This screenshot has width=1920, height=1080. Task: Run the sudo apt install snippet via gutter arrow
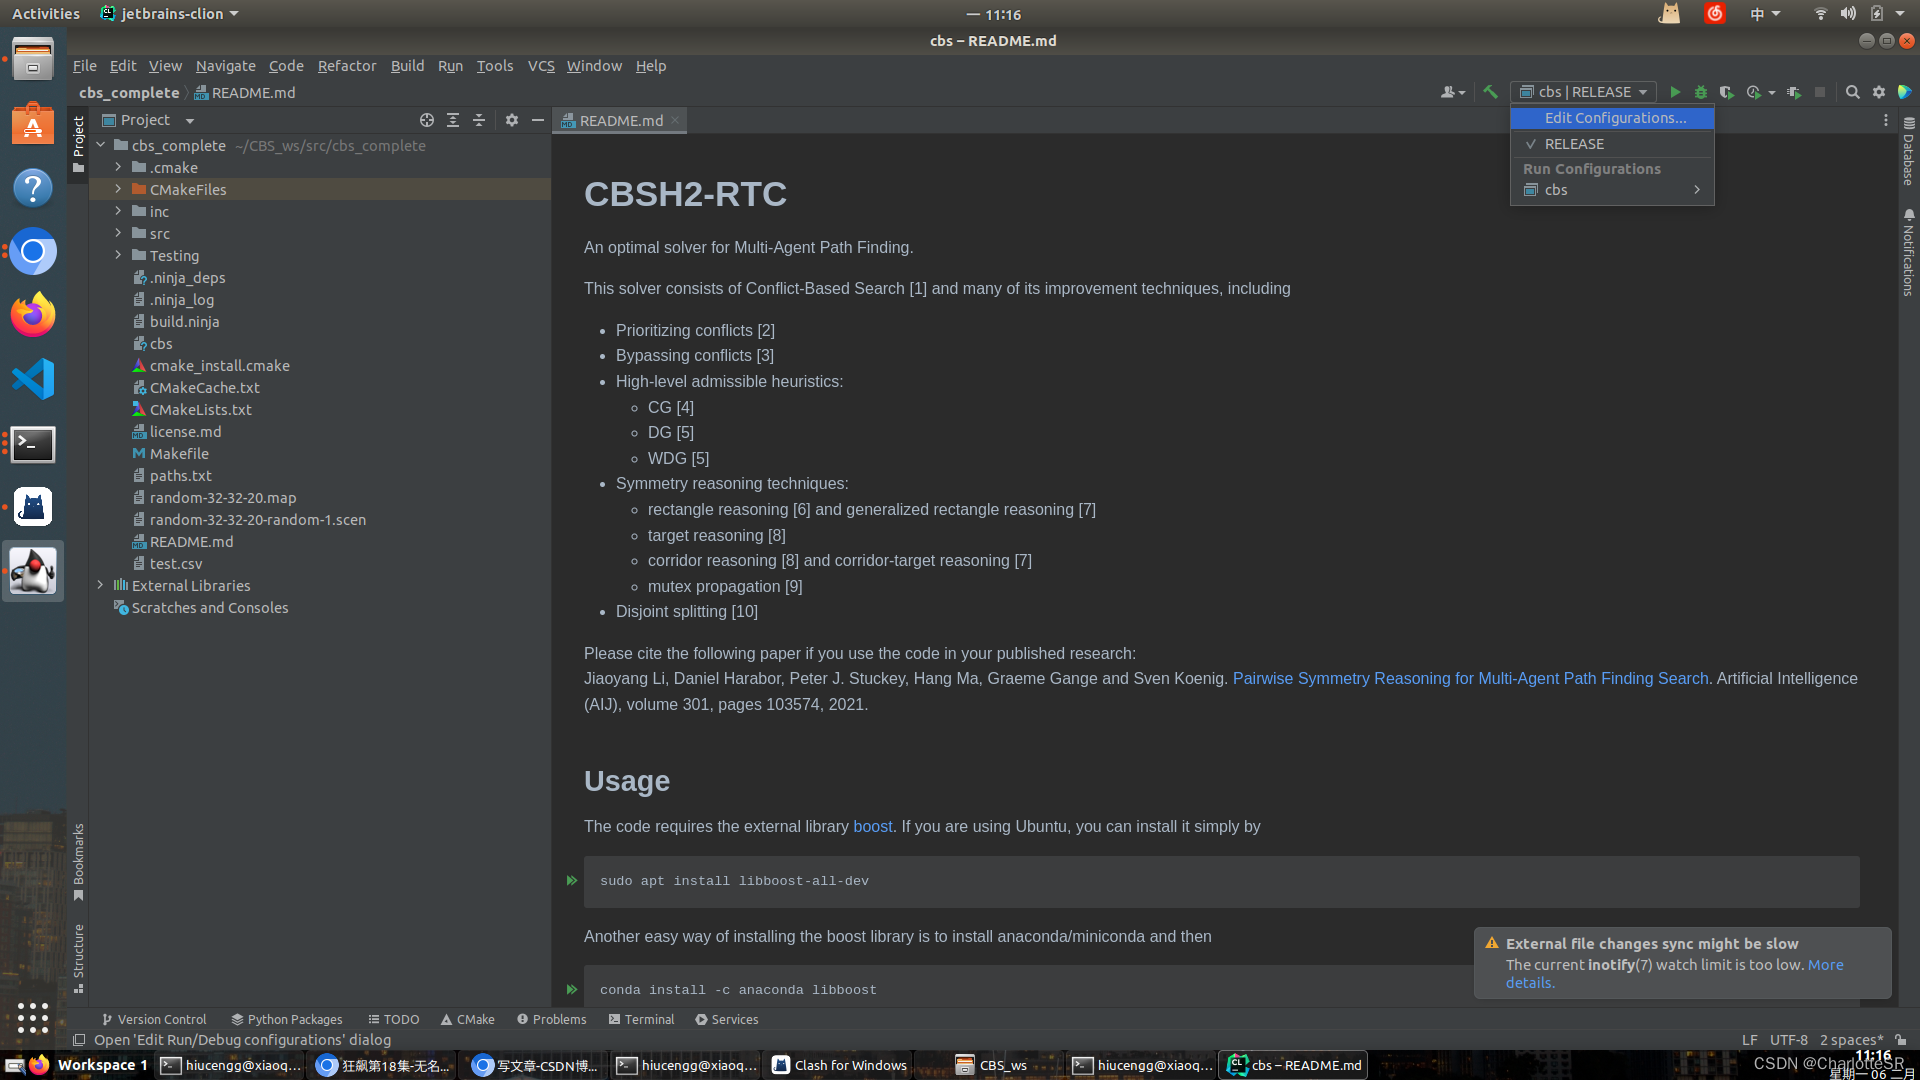(571, 881)
